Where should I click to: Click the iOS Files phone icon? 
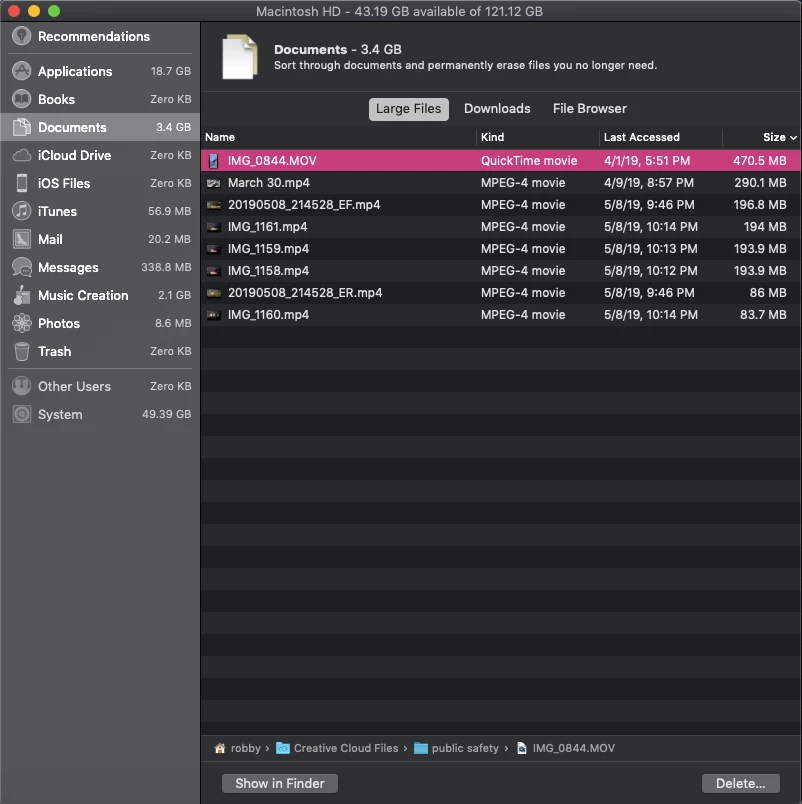[x=22, y=183]
